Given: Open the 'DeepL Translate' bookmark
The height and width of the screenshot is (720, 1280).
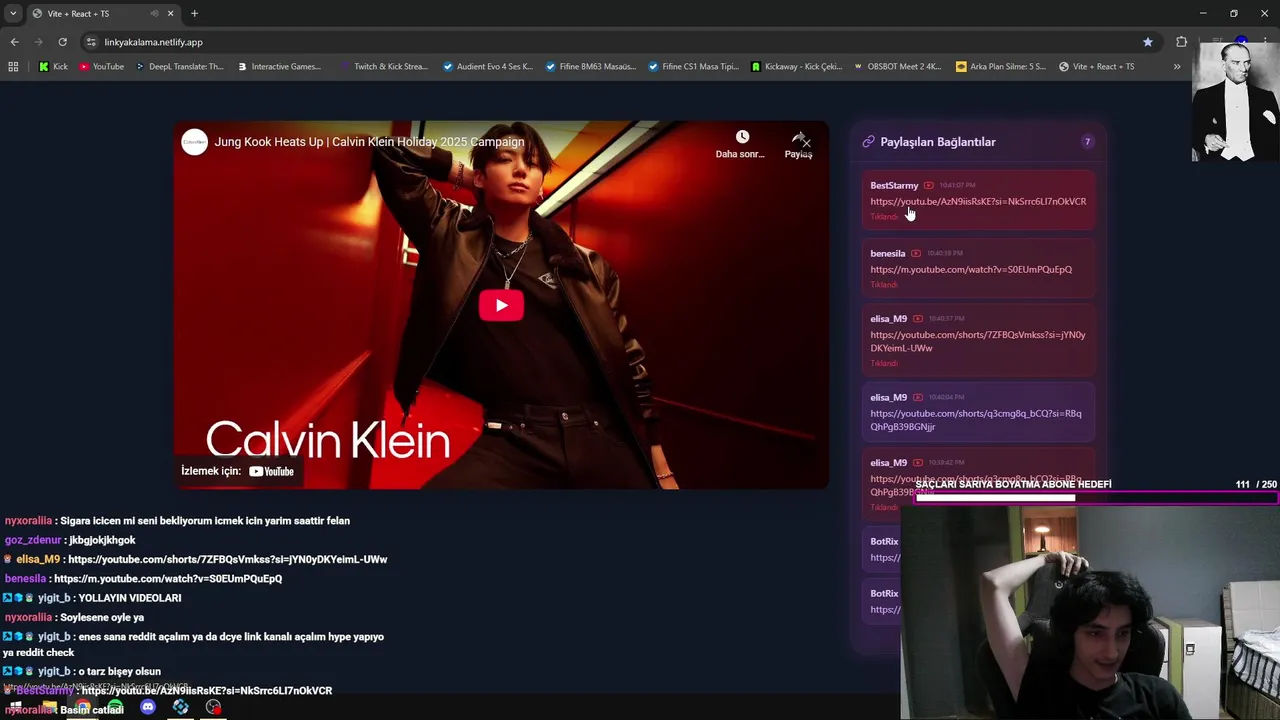Looking at the screenshot, I should (x=178, y=67).
